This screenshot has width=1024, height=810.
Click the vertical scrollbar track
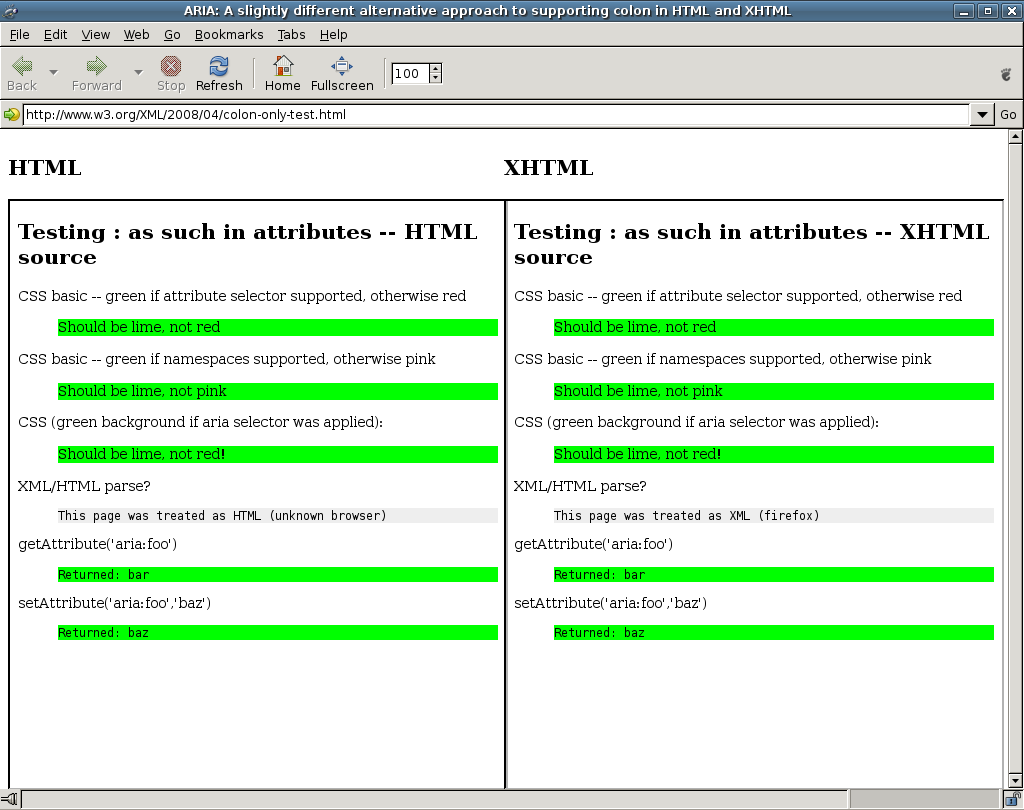tap(1015, 459)
